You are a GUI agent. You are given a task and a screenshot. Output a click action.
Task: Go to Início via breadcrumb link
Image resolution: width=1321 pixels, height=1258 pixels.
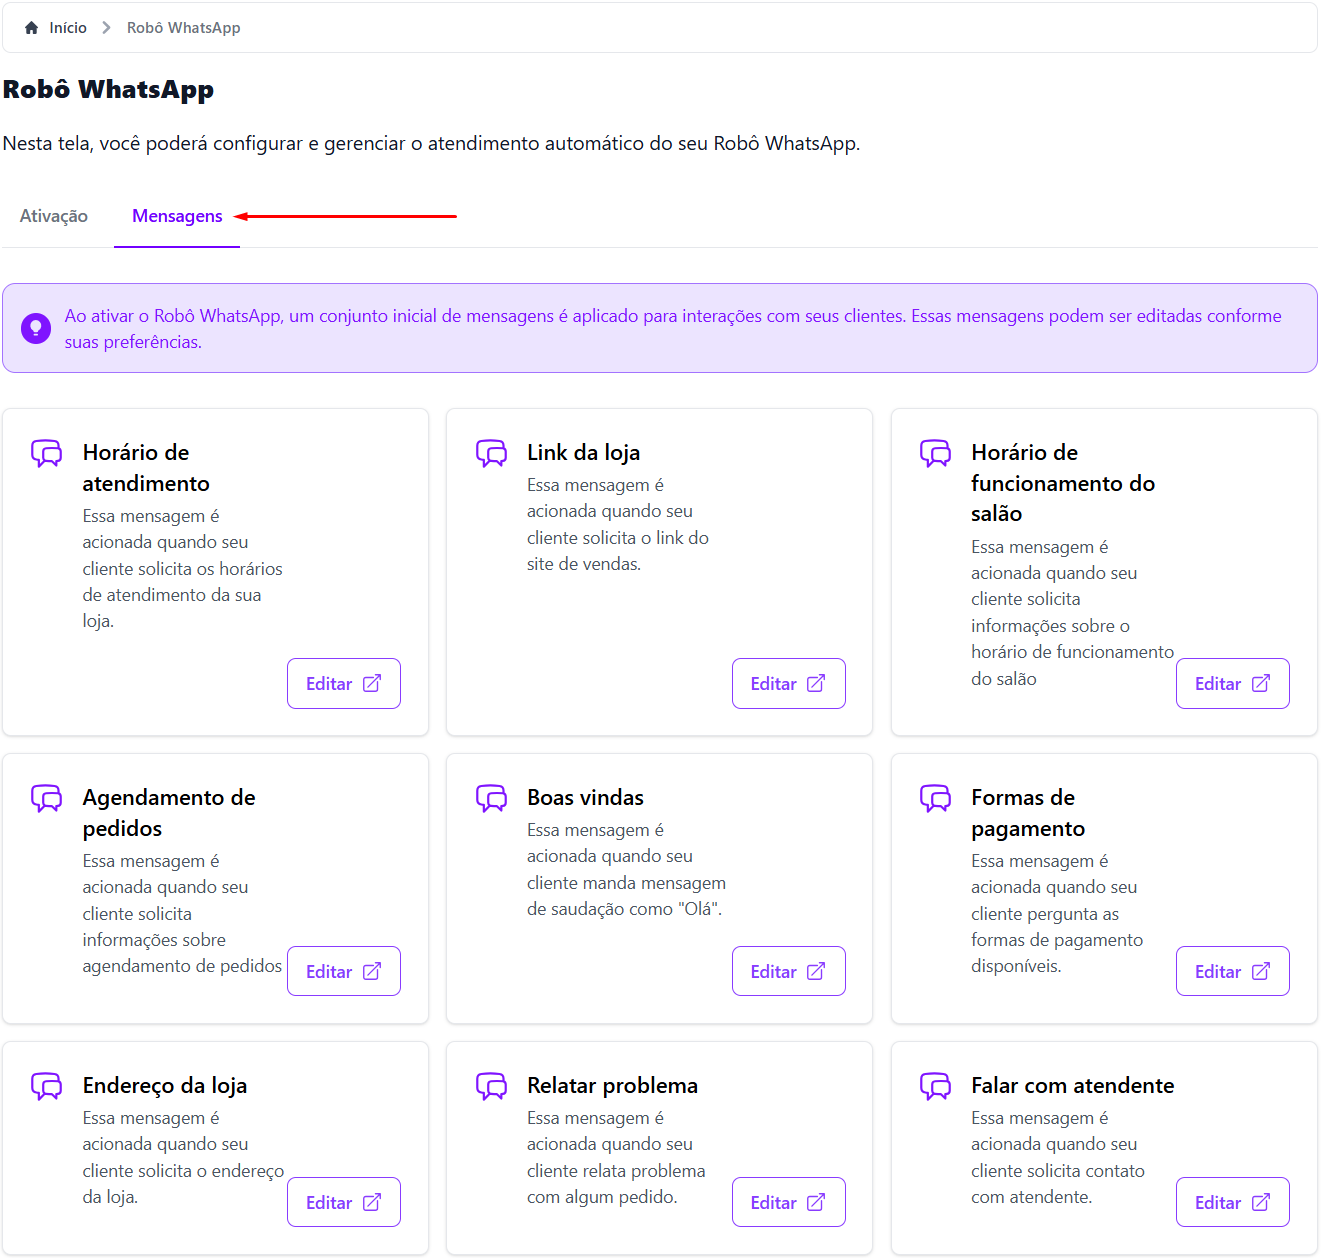pos(68,28)
